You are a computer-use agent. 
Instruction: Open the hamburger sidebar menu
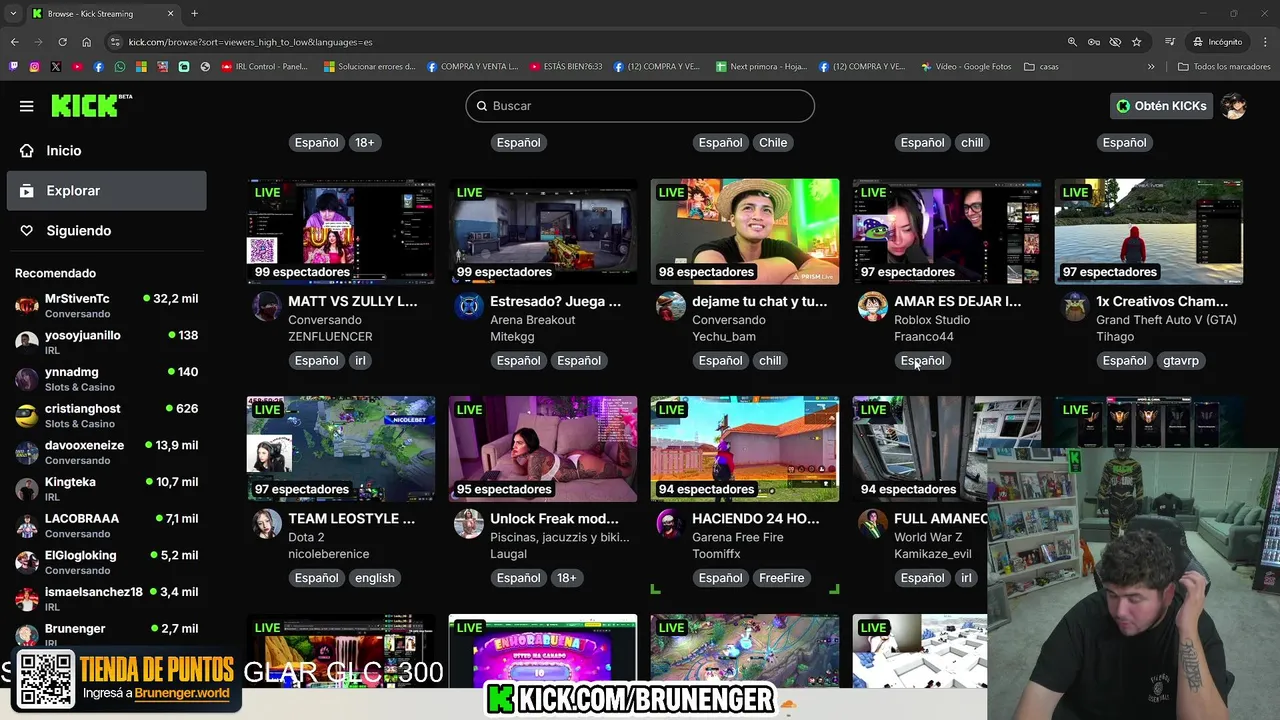pos(27,106)
